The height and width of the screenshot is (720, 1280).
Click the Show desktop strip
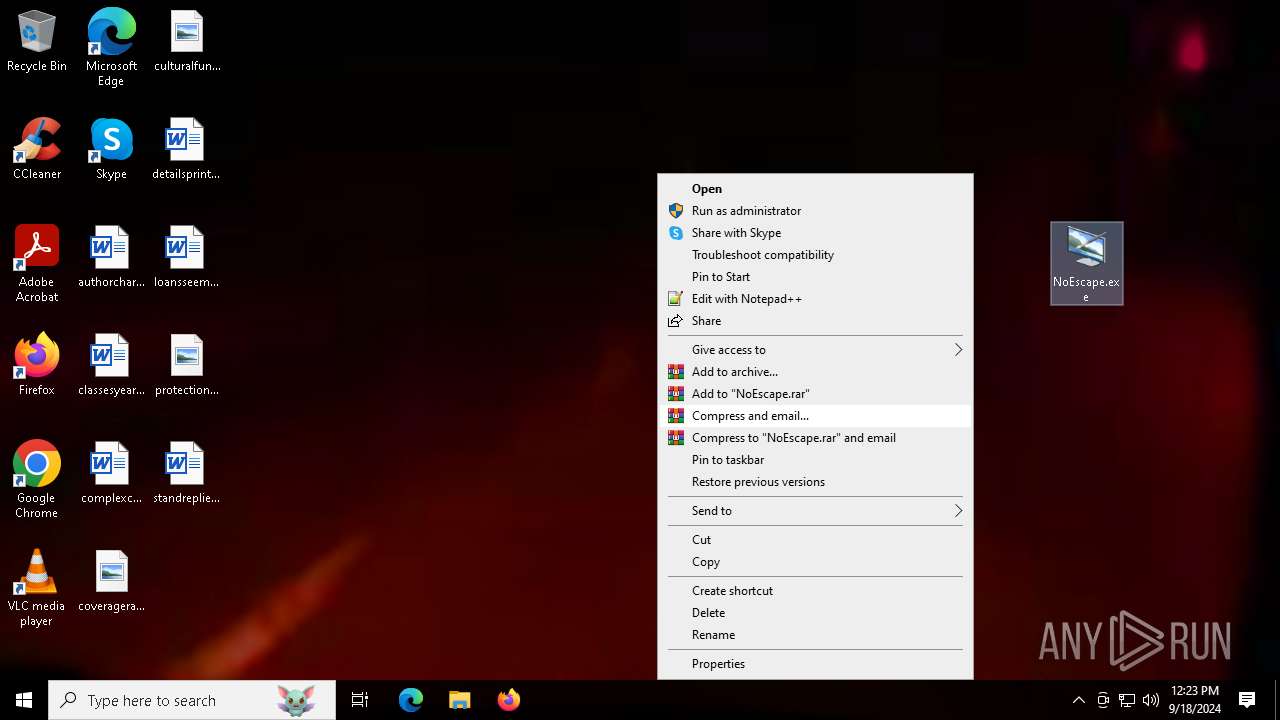[1277, 700]
